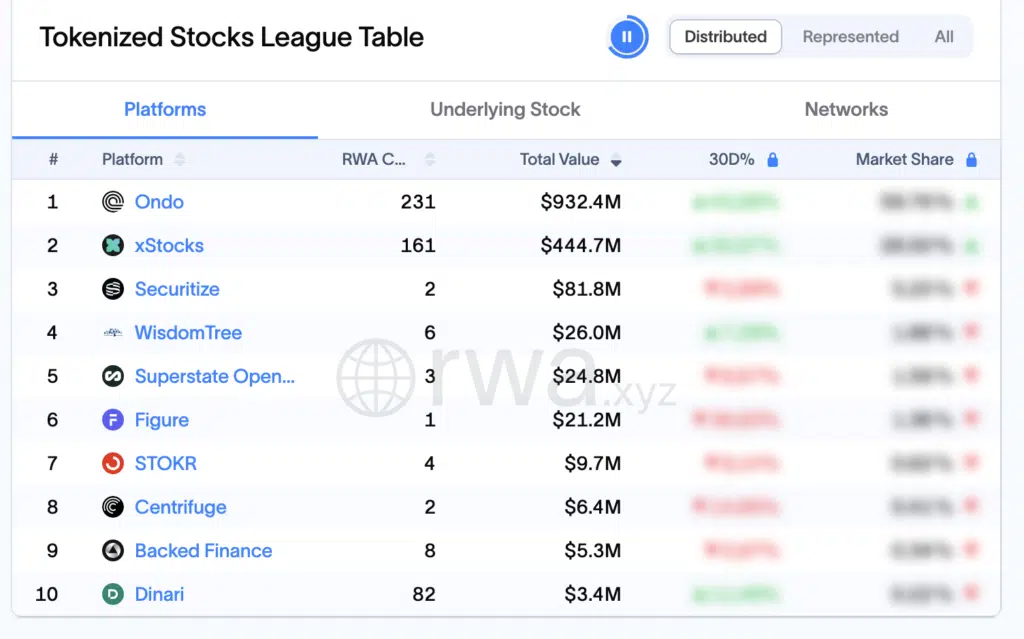Image resolution: width=1024 pixels, height=639 pixels.
Task: Open the Centrifuge platform link
Action: [x=180, y=507]
